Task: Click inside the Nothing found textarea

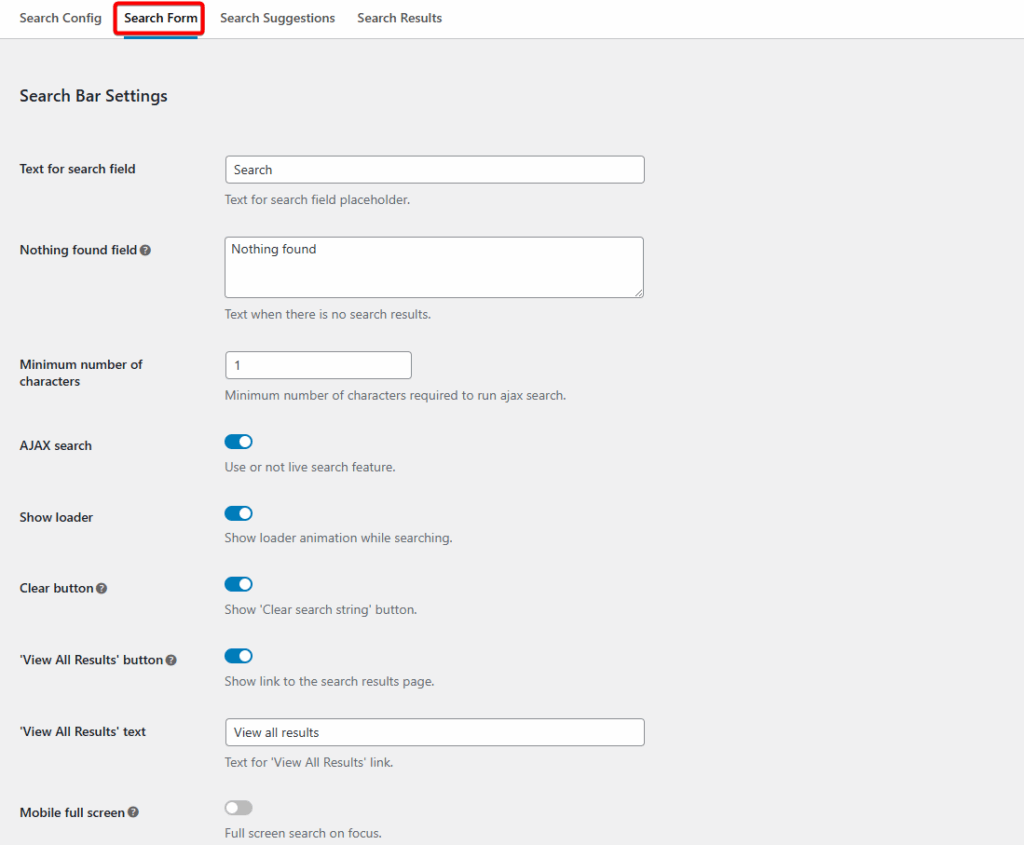Action: coord(434,267)
